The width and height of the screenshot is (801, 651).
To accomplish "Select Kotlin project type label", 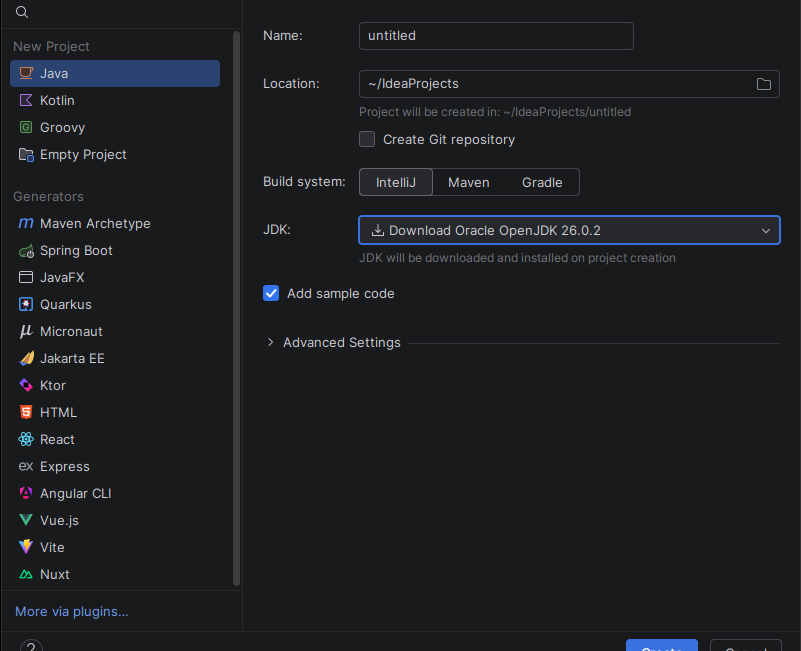I will click(x=57, y=101).
